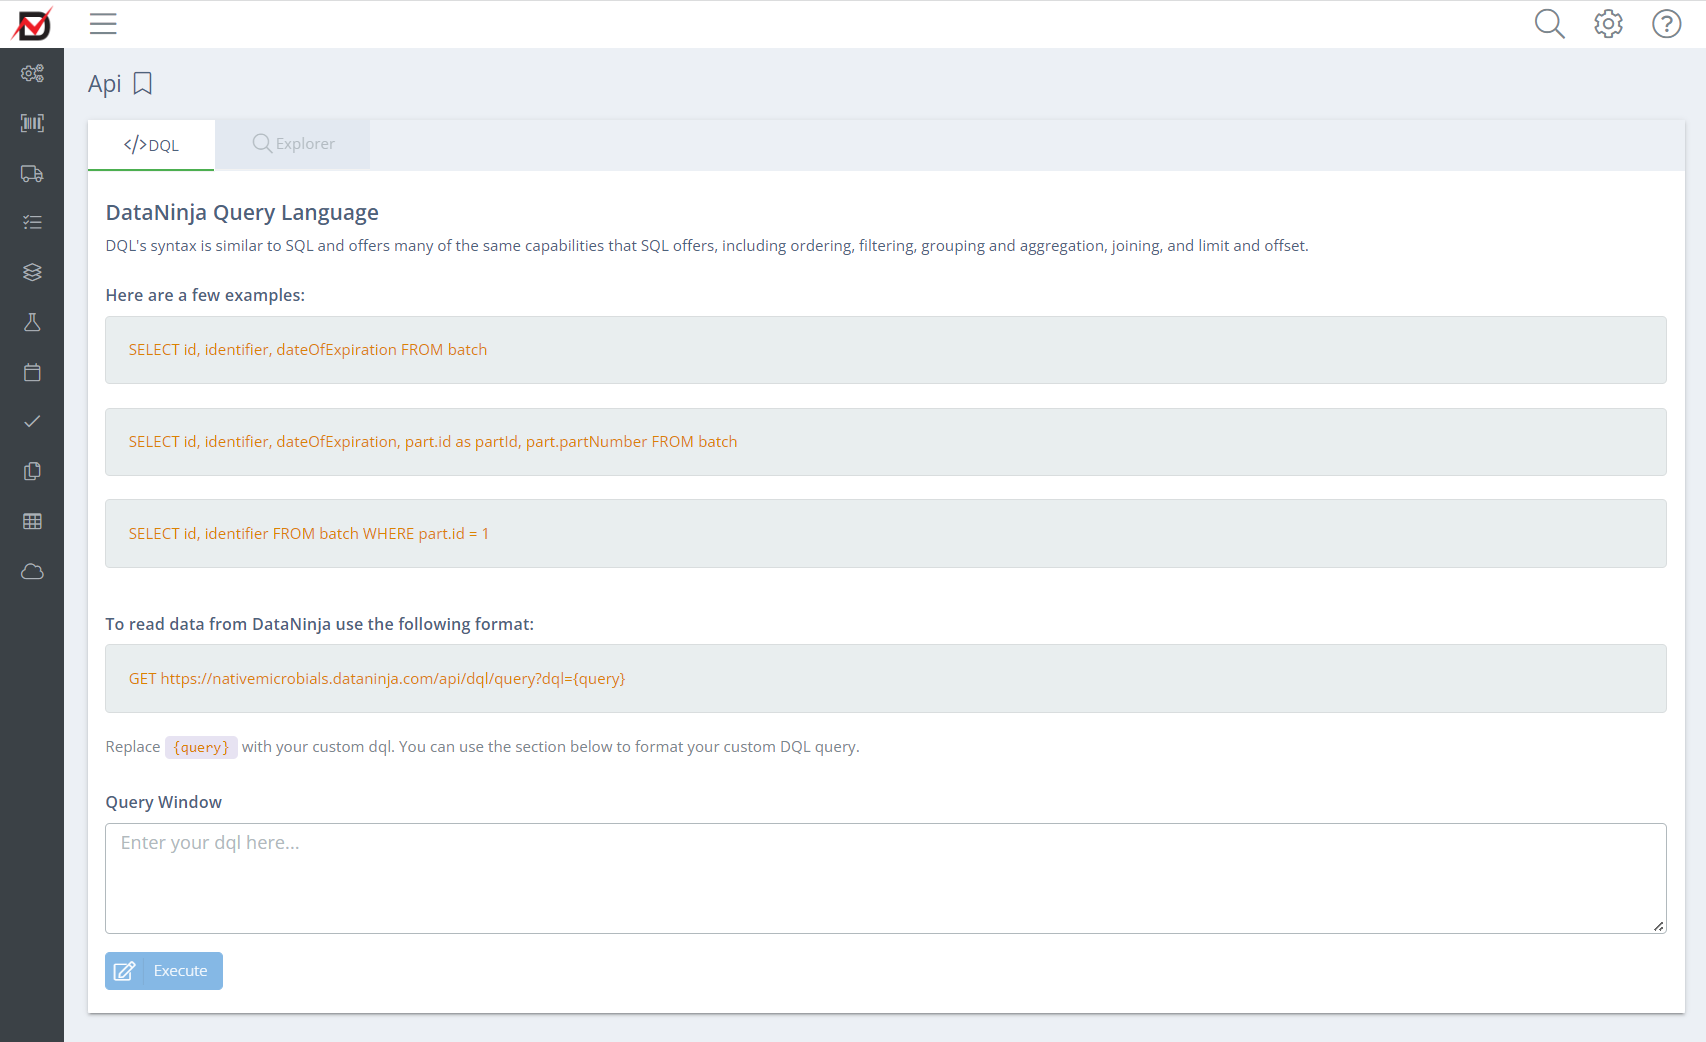The width and height of the screenshot is (1706, 1042).
Task: Open the truck shipping sidebar icon
Action: coord(32,173)
